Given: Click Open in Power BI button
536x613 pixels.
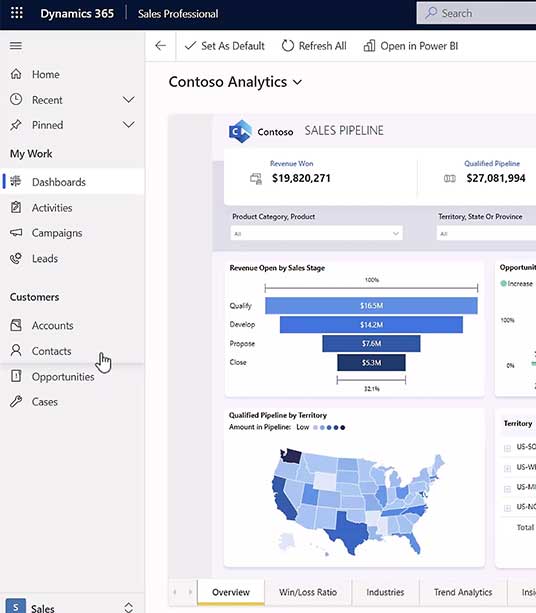Looking at the screenshot, I should coord(411,46).
